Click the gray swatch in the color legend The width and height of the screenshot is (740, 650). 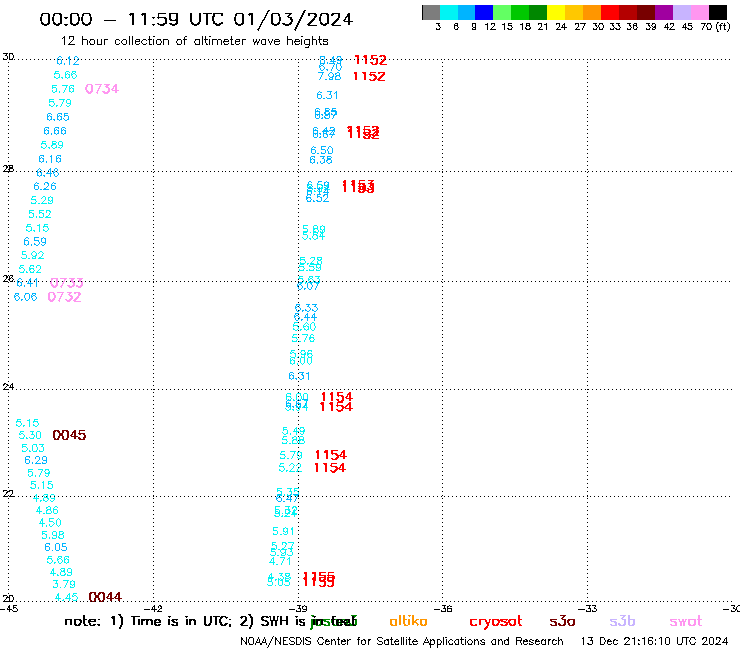click(431, 12)
